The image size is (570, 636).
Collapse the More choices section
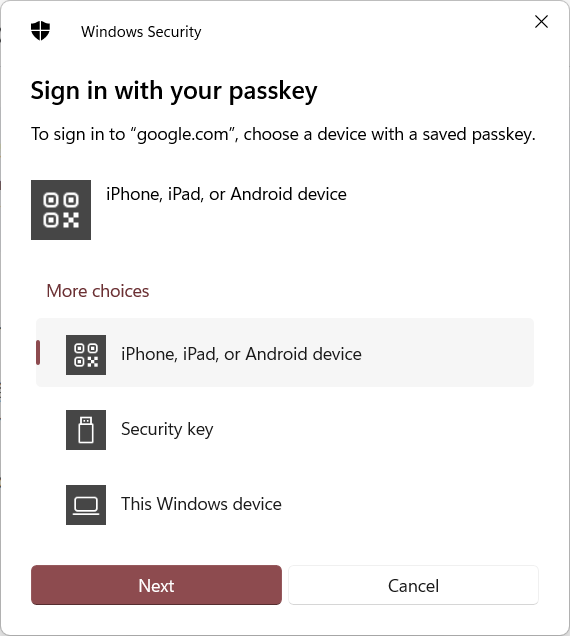(98, 291)
